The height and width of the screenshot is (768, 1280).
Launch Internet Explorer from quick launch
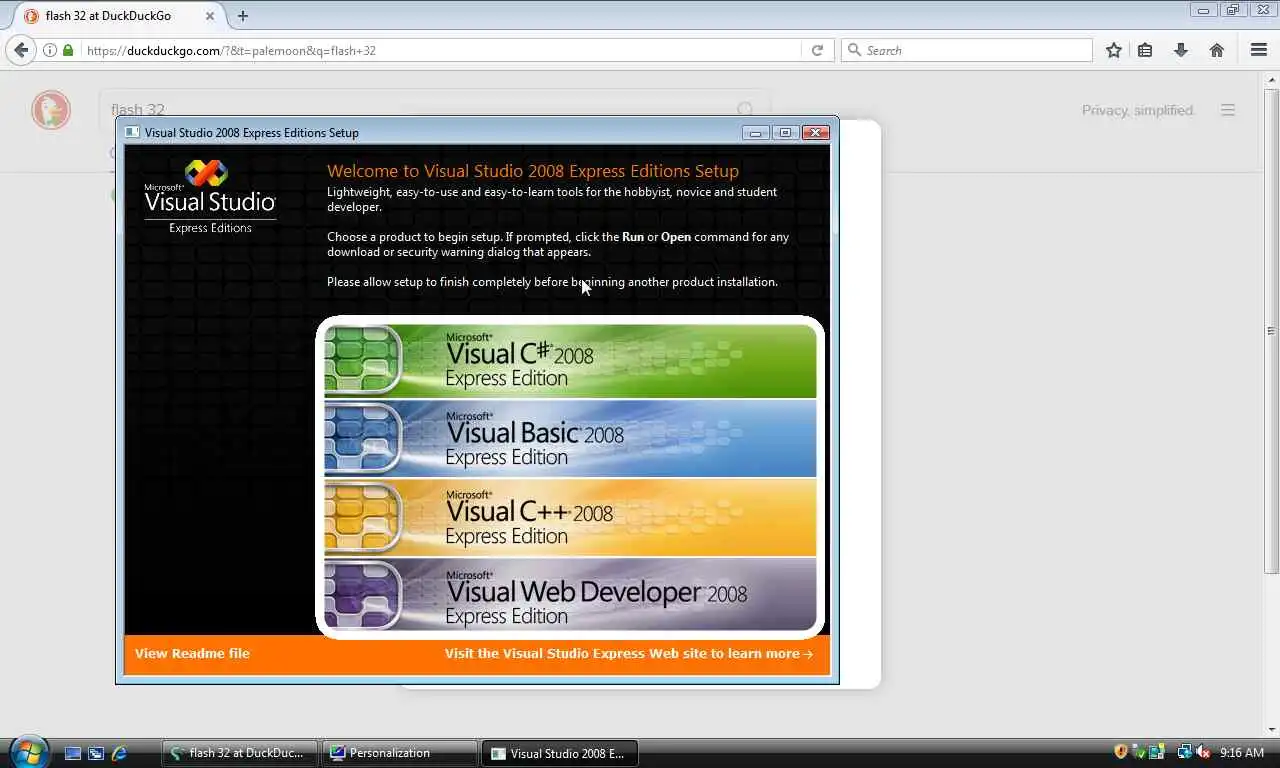[x=119, y=753]
